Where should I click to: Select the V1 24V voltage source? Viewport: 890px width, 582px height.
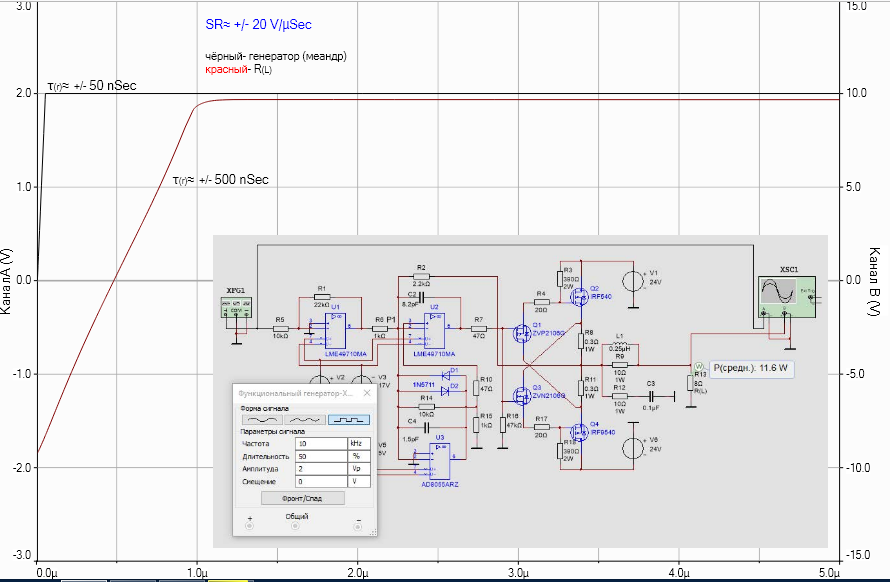coord(633,281)
